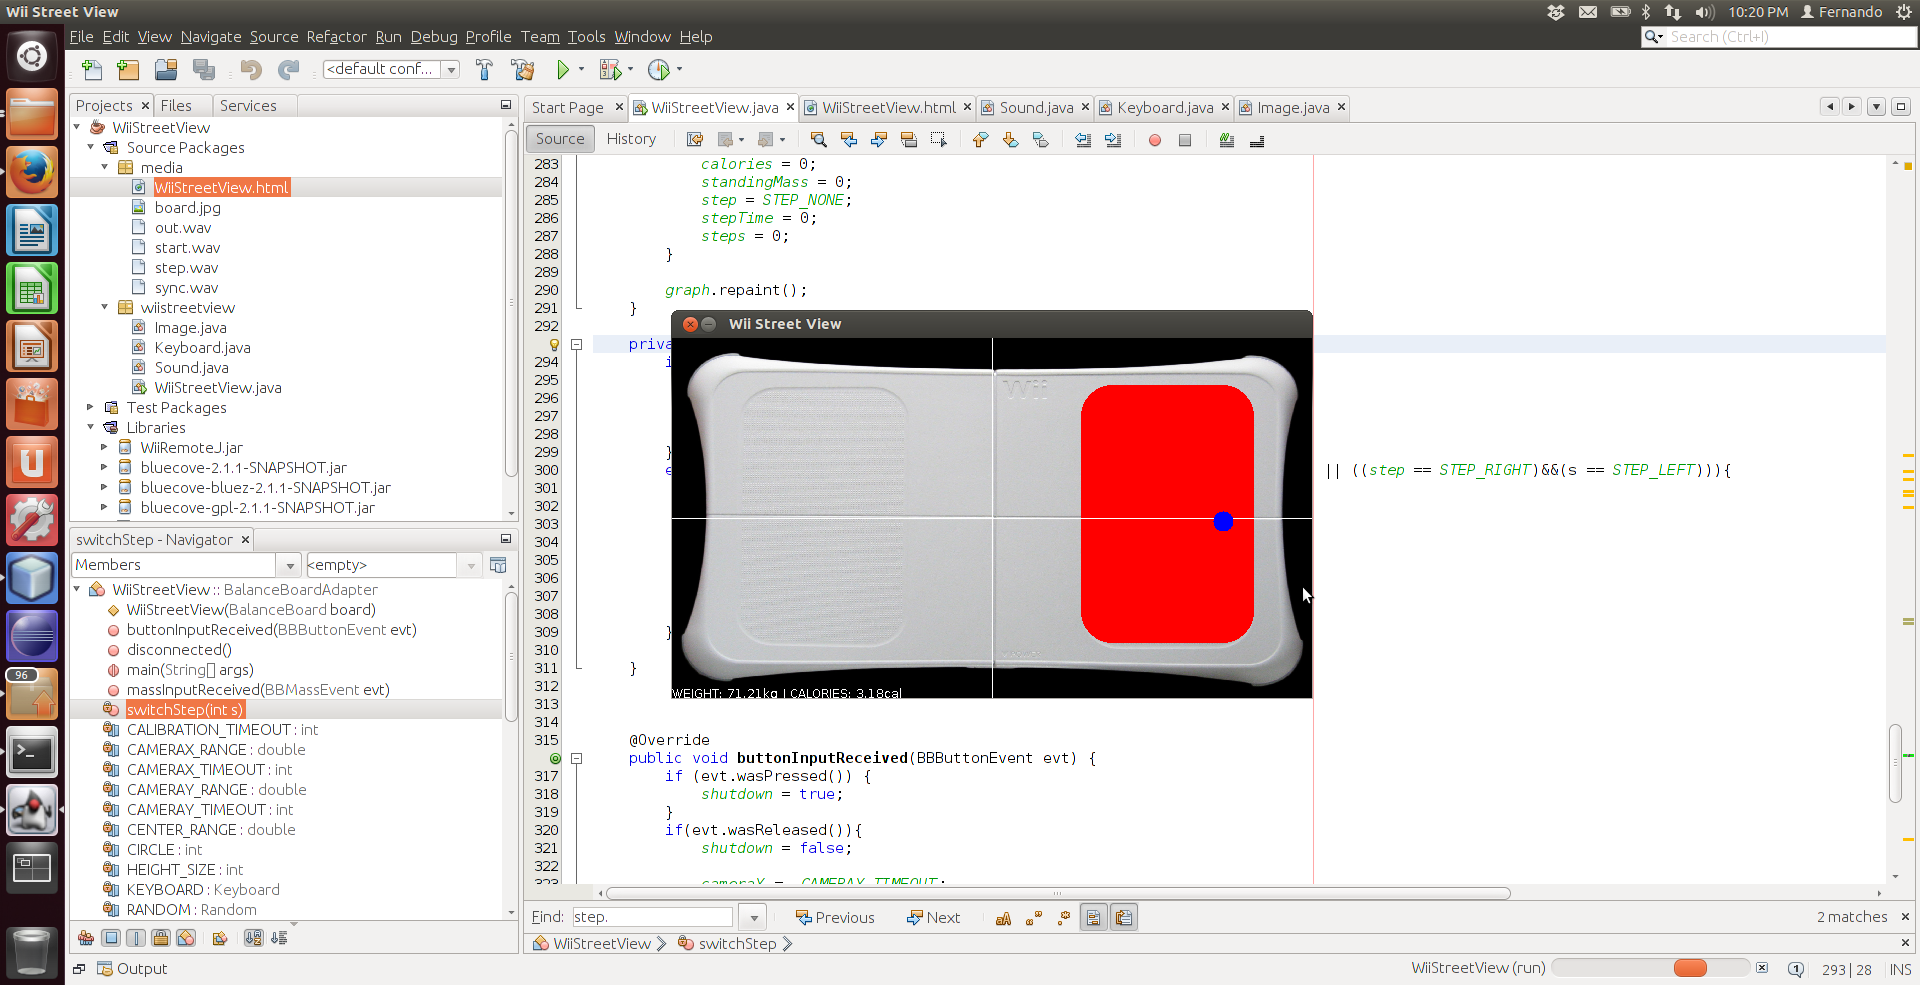
Task: Toggle Show Static Members in Navigator
Action: (136, 938)
